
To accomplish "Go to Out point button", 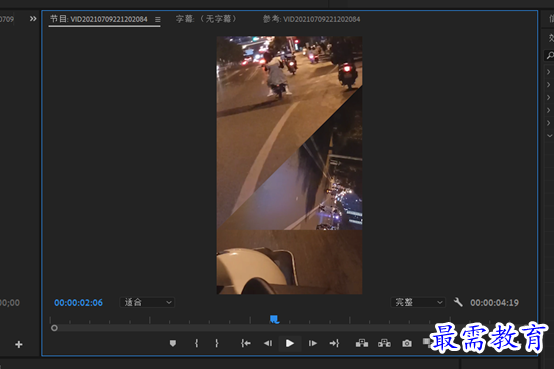I will pos(334,343).
